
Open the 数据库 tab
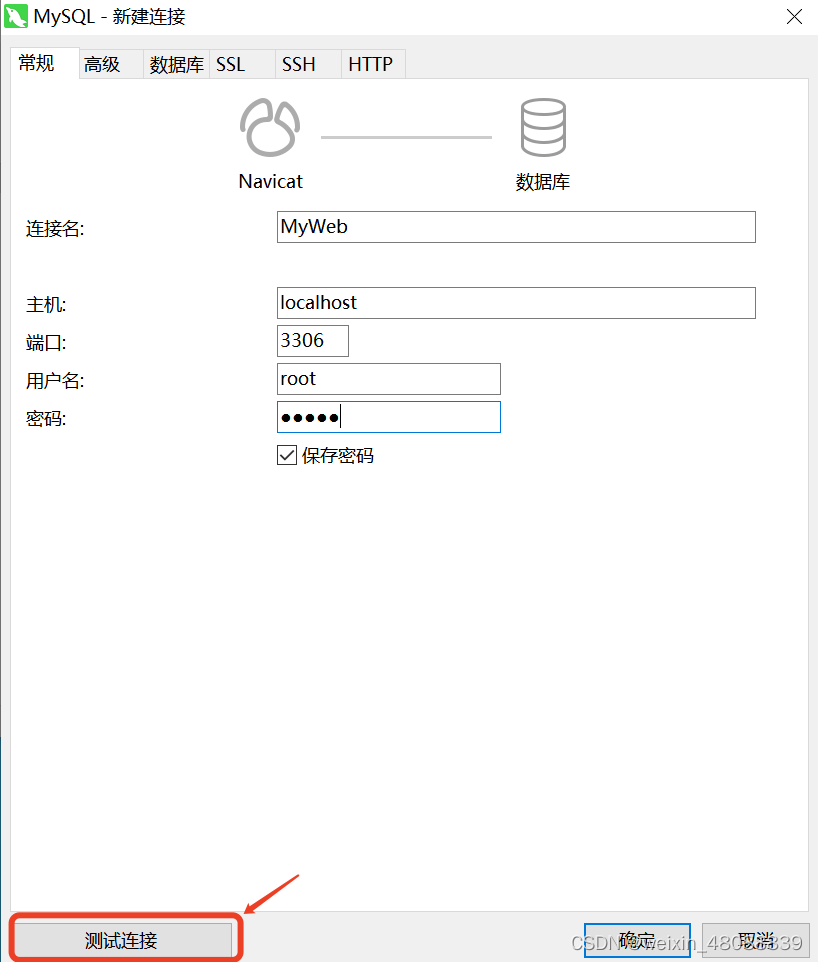(x=177, y=64)
